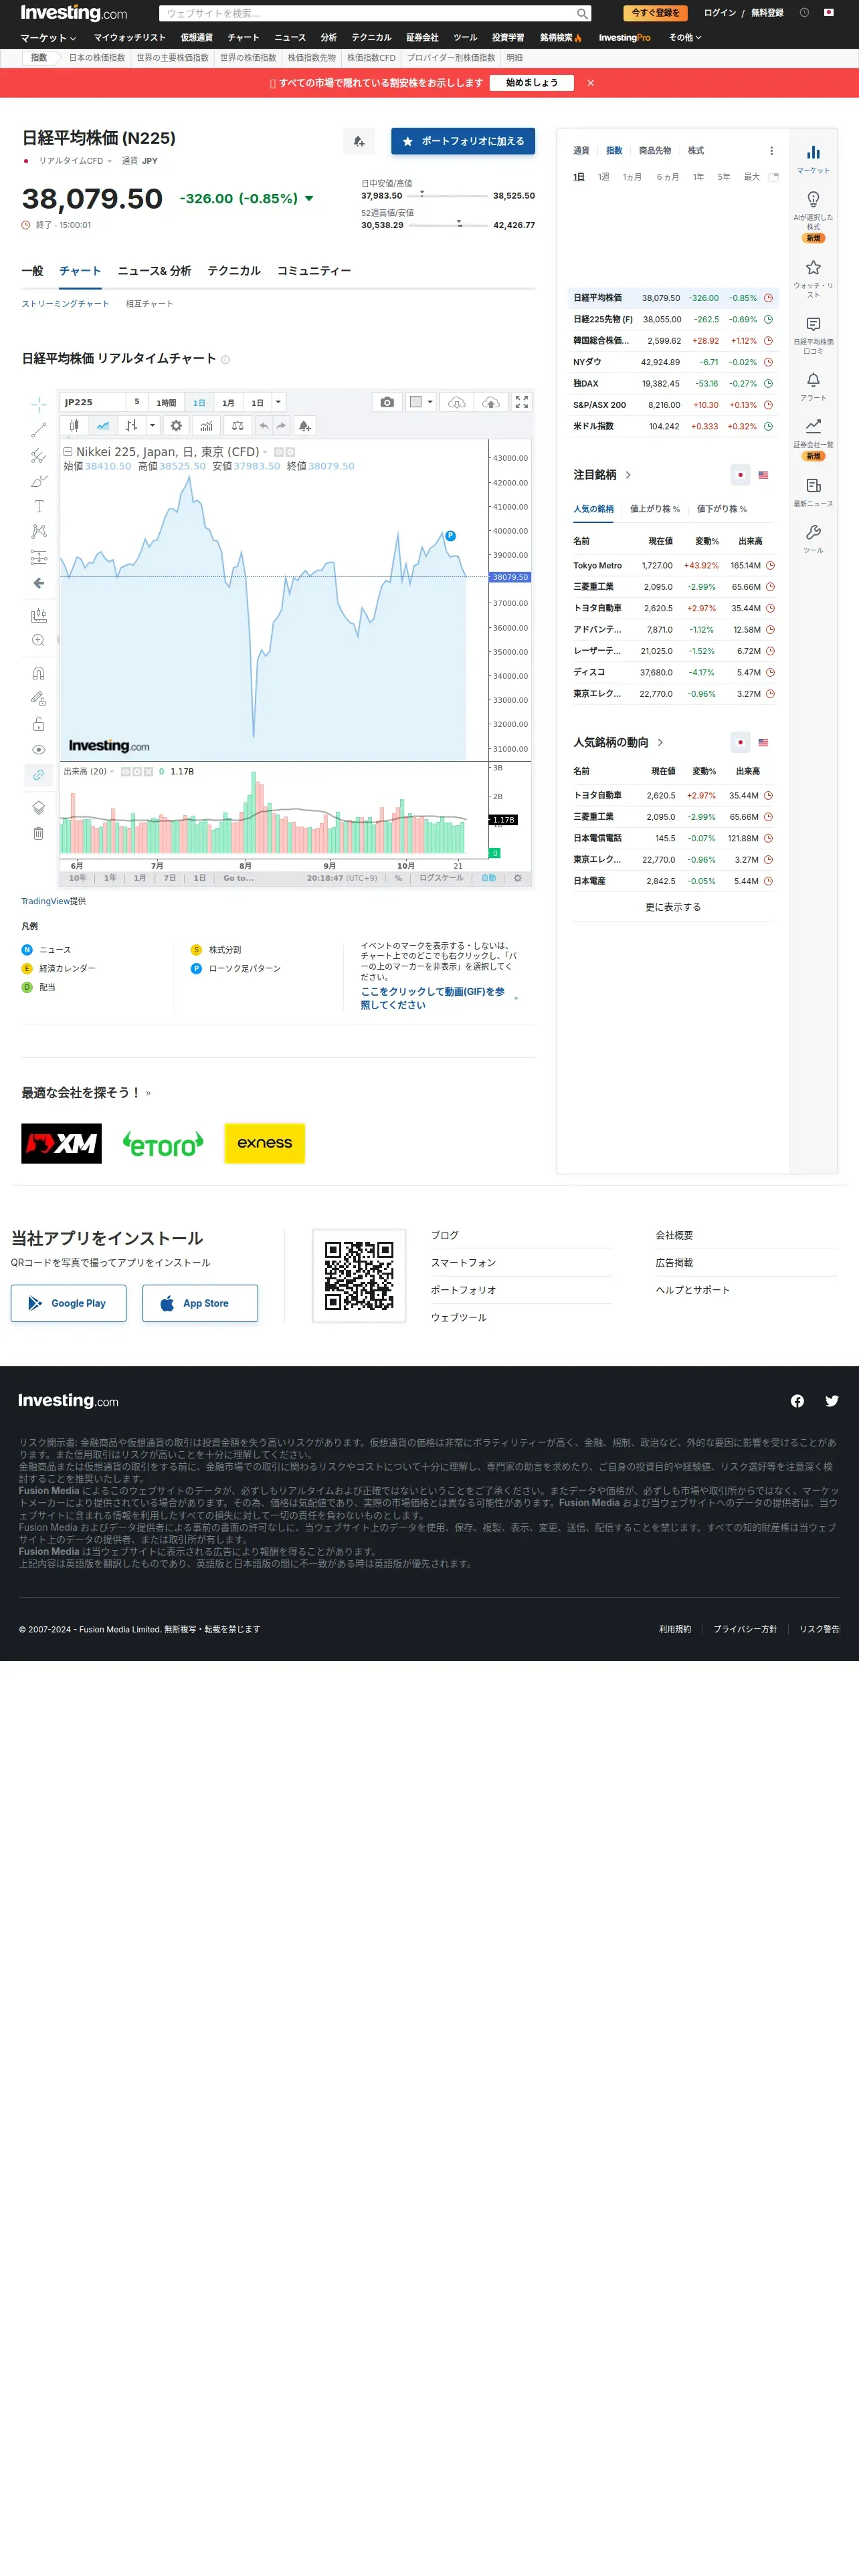This screenshot has width=859, height=2576.
Task: Toggle lock all drawing tools
Action: 39,724
